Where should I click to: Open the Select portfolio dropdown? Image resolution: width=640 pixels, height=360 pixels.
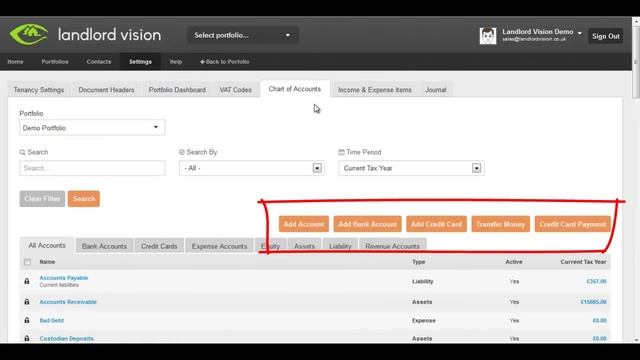click(x=242, y=35)
